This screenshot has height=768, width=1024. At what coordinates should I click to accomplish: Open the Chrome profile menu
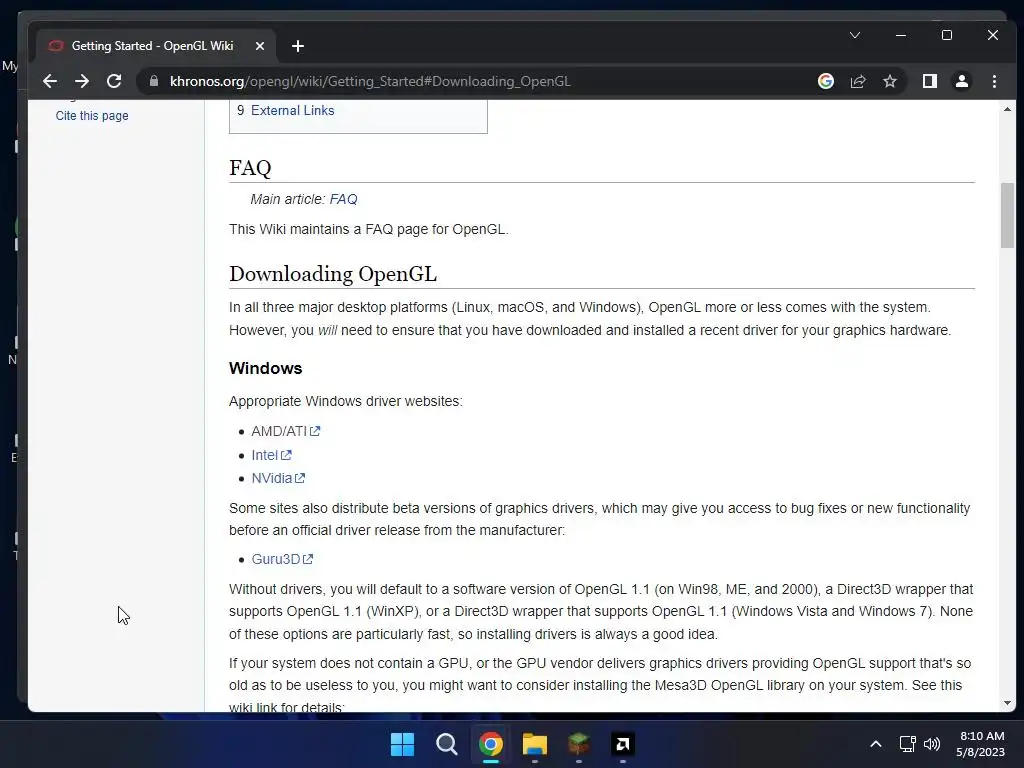point(961,81)
